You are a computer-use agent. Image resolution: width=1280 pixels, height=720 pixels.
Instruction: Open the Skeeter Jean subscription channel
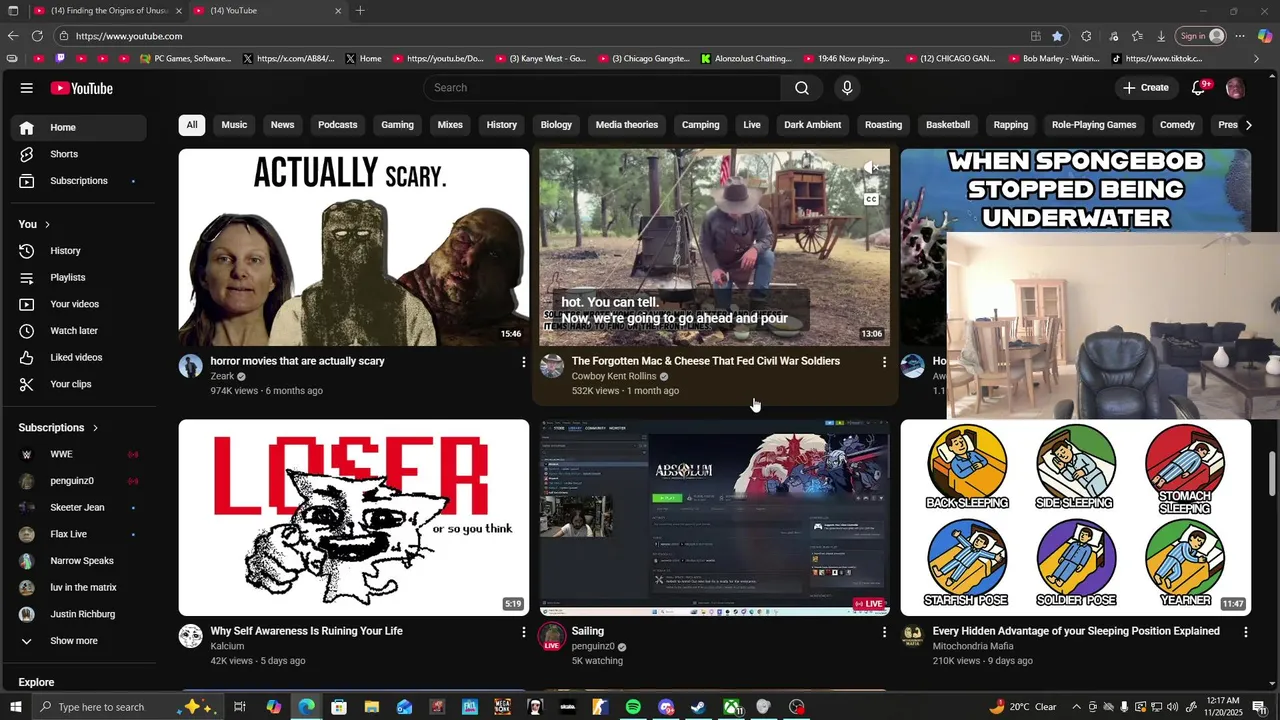(x=79, y=508)
